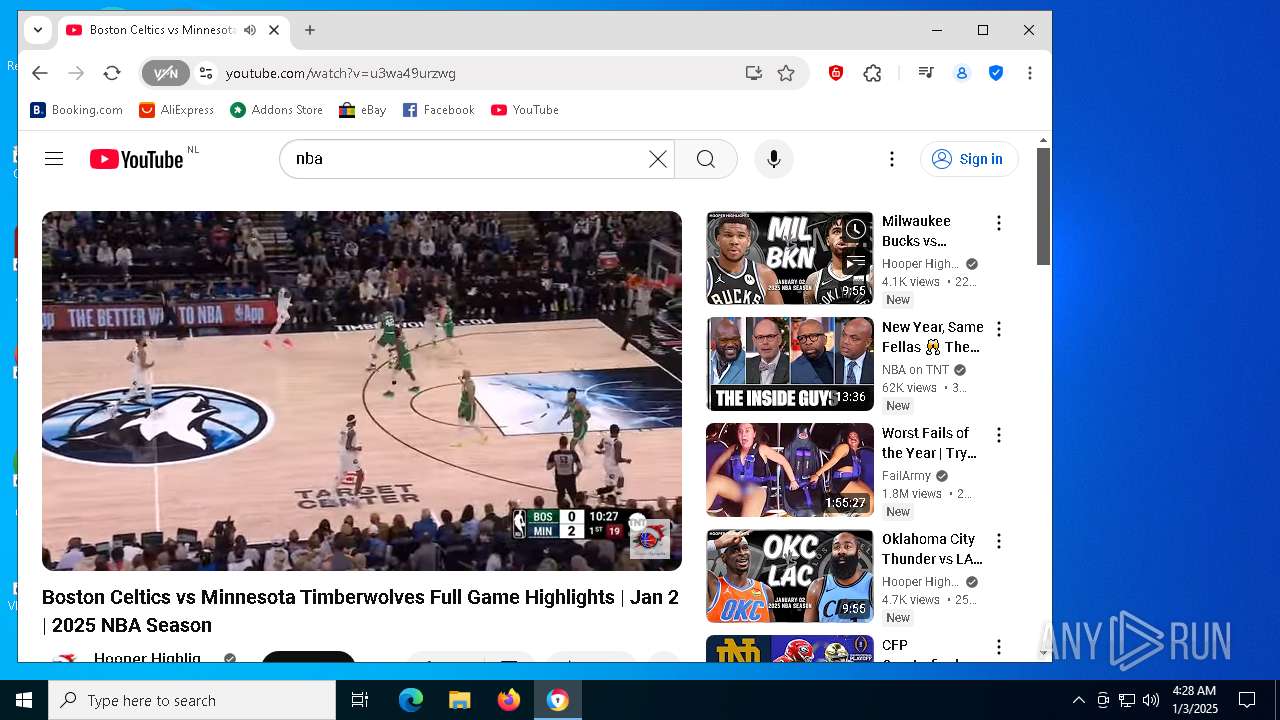This screenshot has width=1280, height=720.
Task: Open a new browser tab
Action: tap(310, 30)
